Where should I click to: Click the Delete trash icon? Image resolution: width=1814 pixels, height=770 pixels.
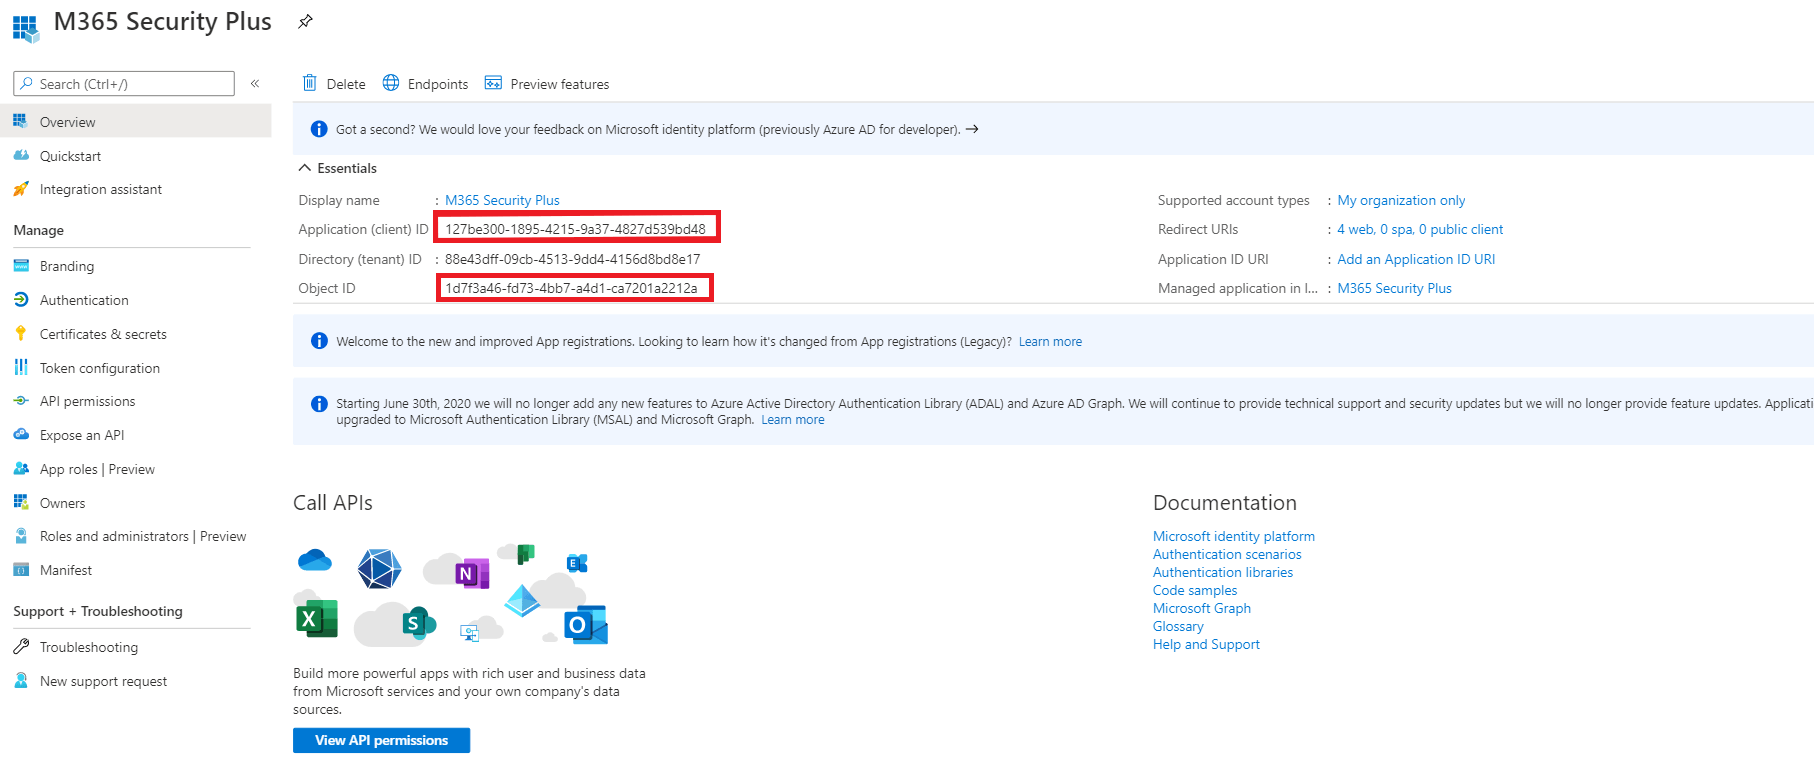pos(310,83)
